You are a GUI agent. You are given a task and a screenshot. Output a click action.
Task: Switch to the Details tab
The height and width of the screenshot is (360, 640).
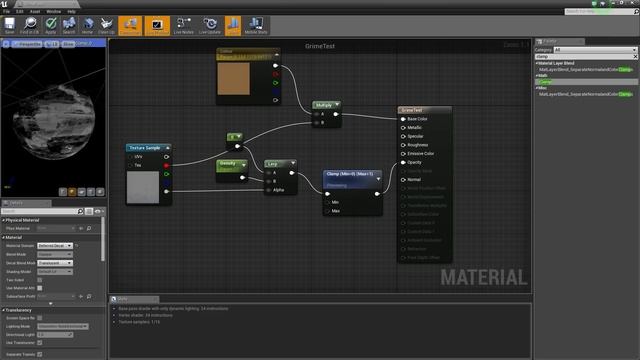tap(26, 203)
